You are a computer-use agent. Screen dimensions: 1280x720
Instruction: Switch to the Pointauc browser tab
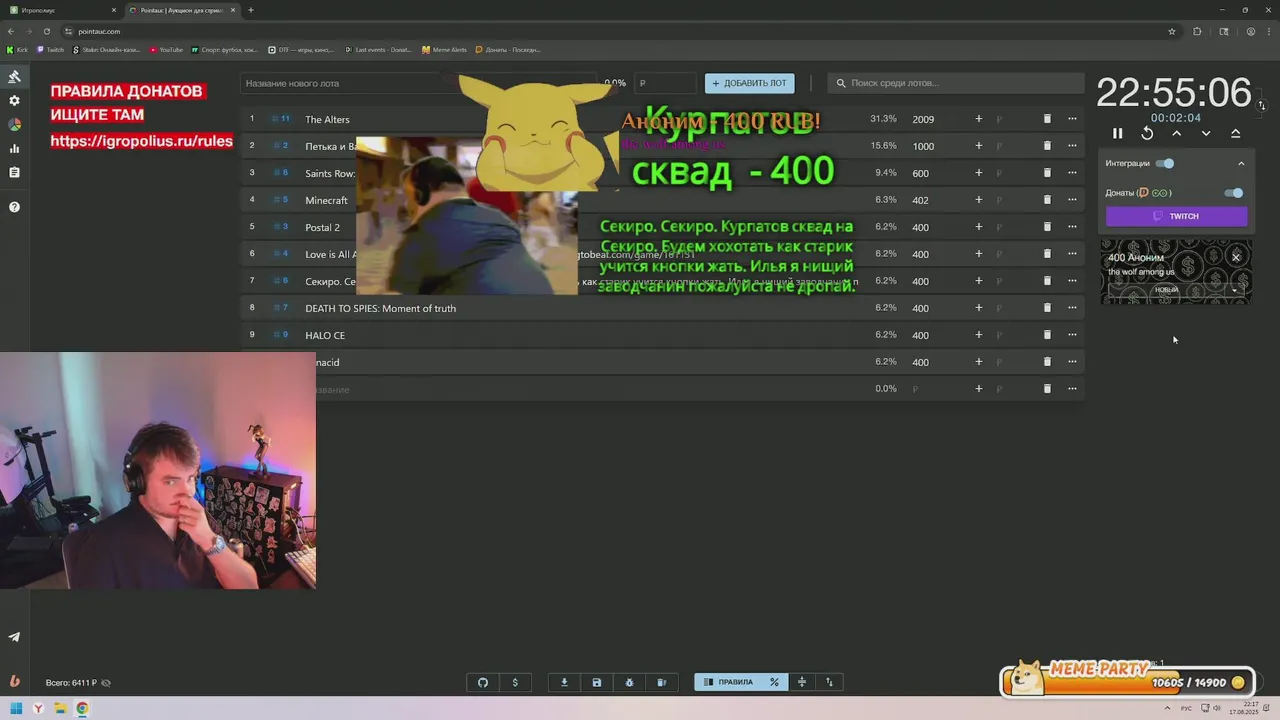(180, 10)
